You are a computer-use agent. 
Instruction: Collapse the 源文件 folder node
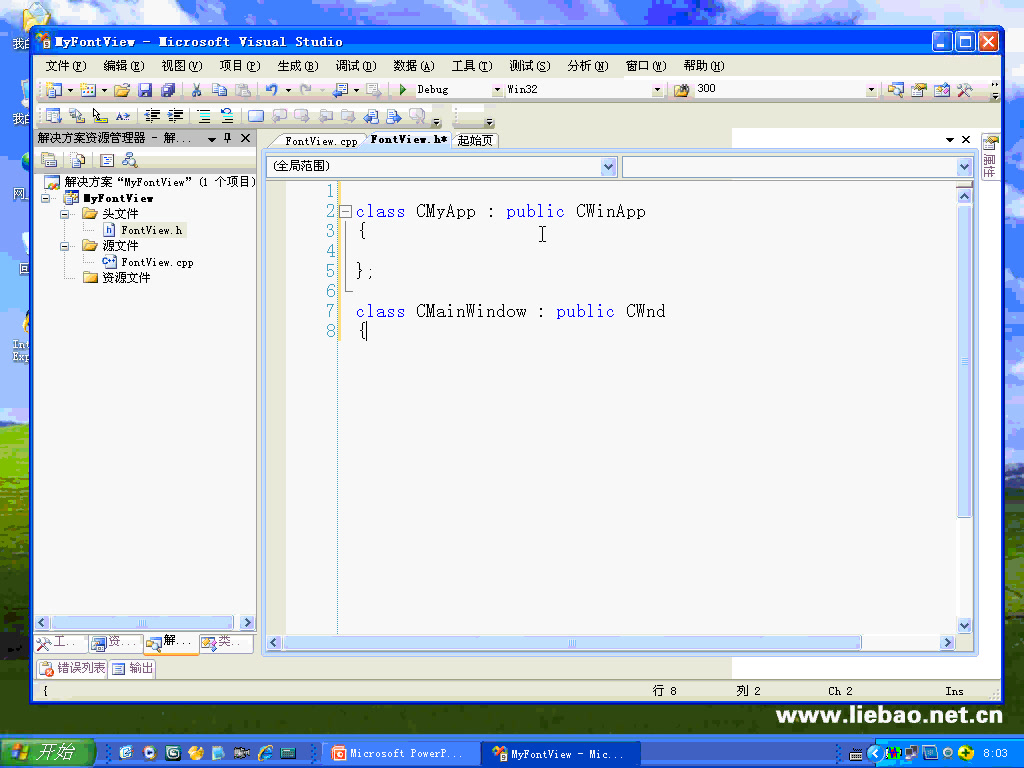click(x=64, y=246)
